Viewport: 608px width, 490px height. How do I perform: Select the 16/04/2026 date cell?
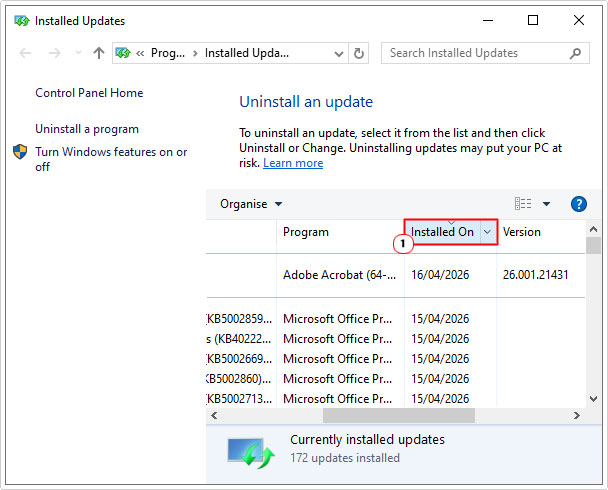click(440, 275)
